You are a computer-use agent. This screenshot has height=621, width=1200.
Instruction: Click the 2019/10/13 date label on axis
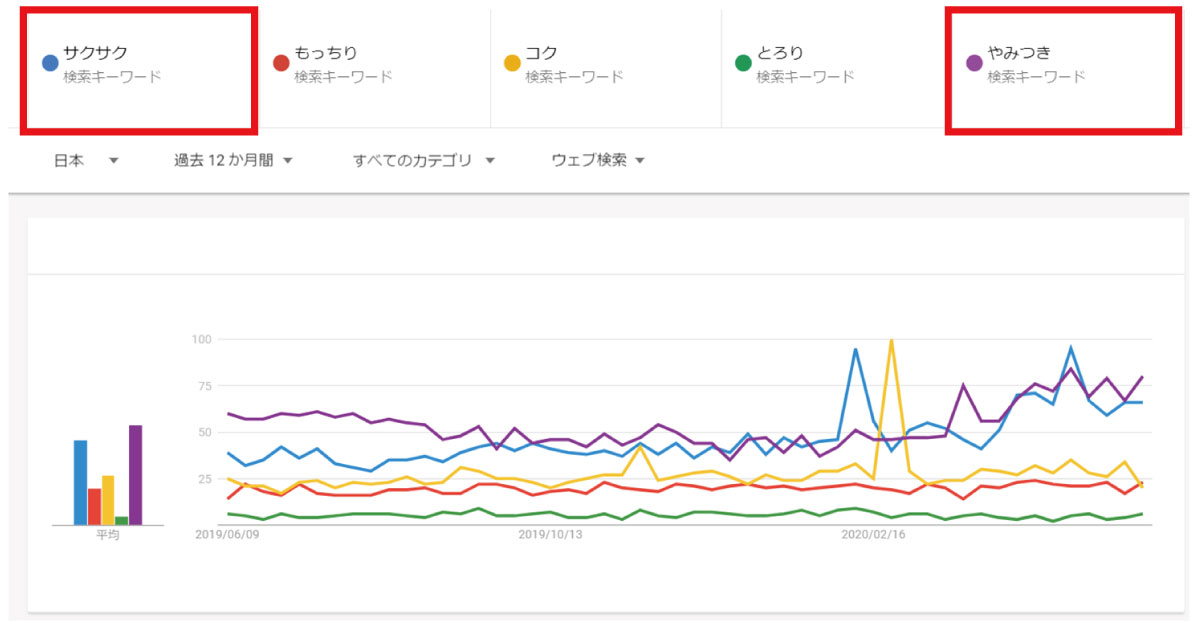[x=549, y=535]
